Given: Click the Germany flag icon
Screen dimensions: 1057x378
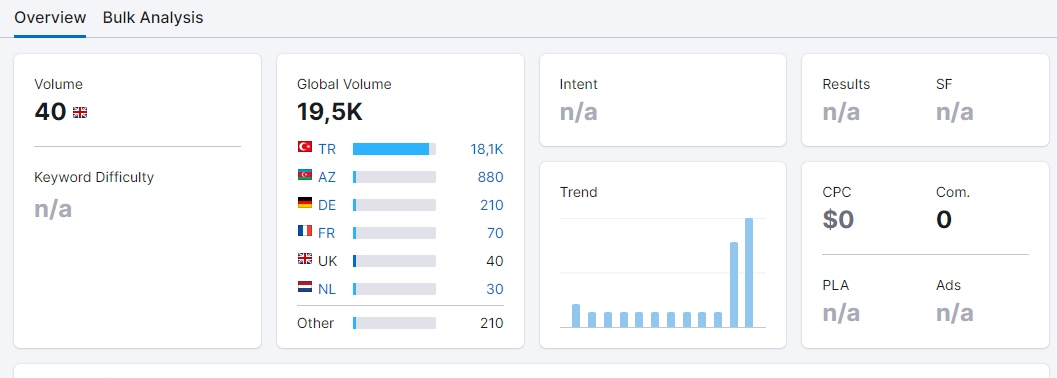Looking at the screenshot, I should [305, 203].
